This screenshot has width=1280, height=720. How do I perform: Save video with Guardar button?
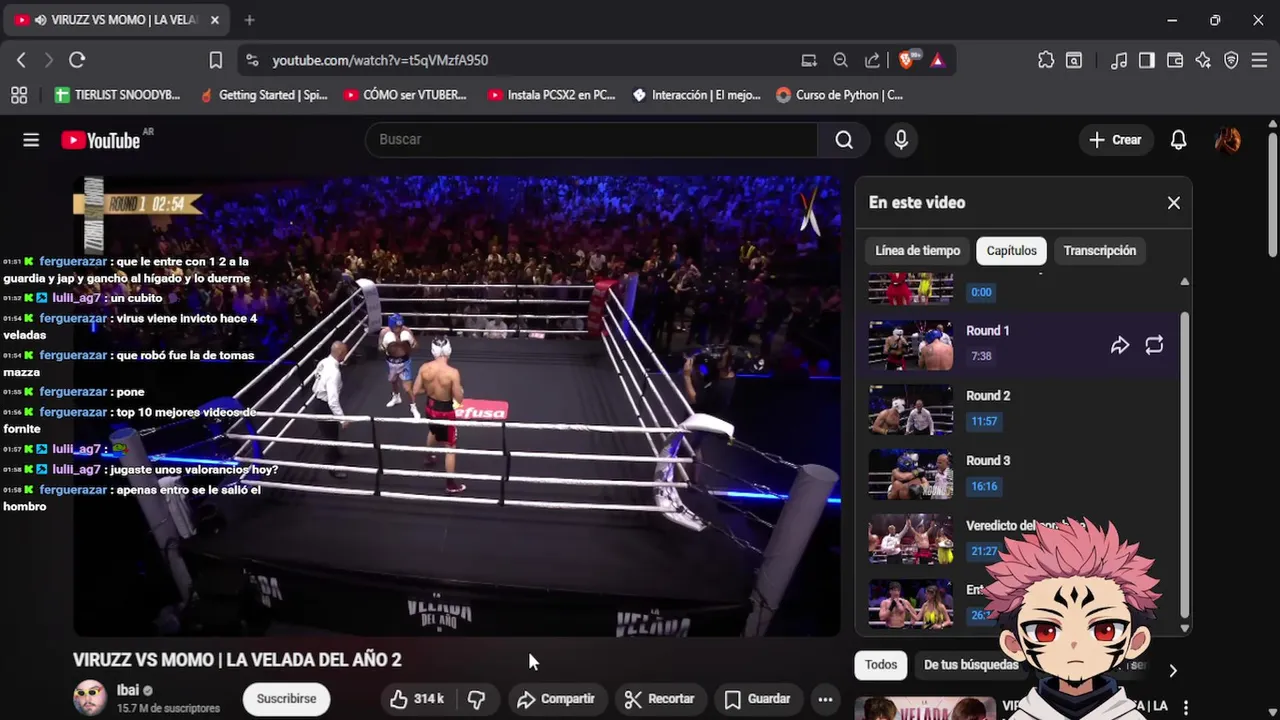[x=757, y=699]
